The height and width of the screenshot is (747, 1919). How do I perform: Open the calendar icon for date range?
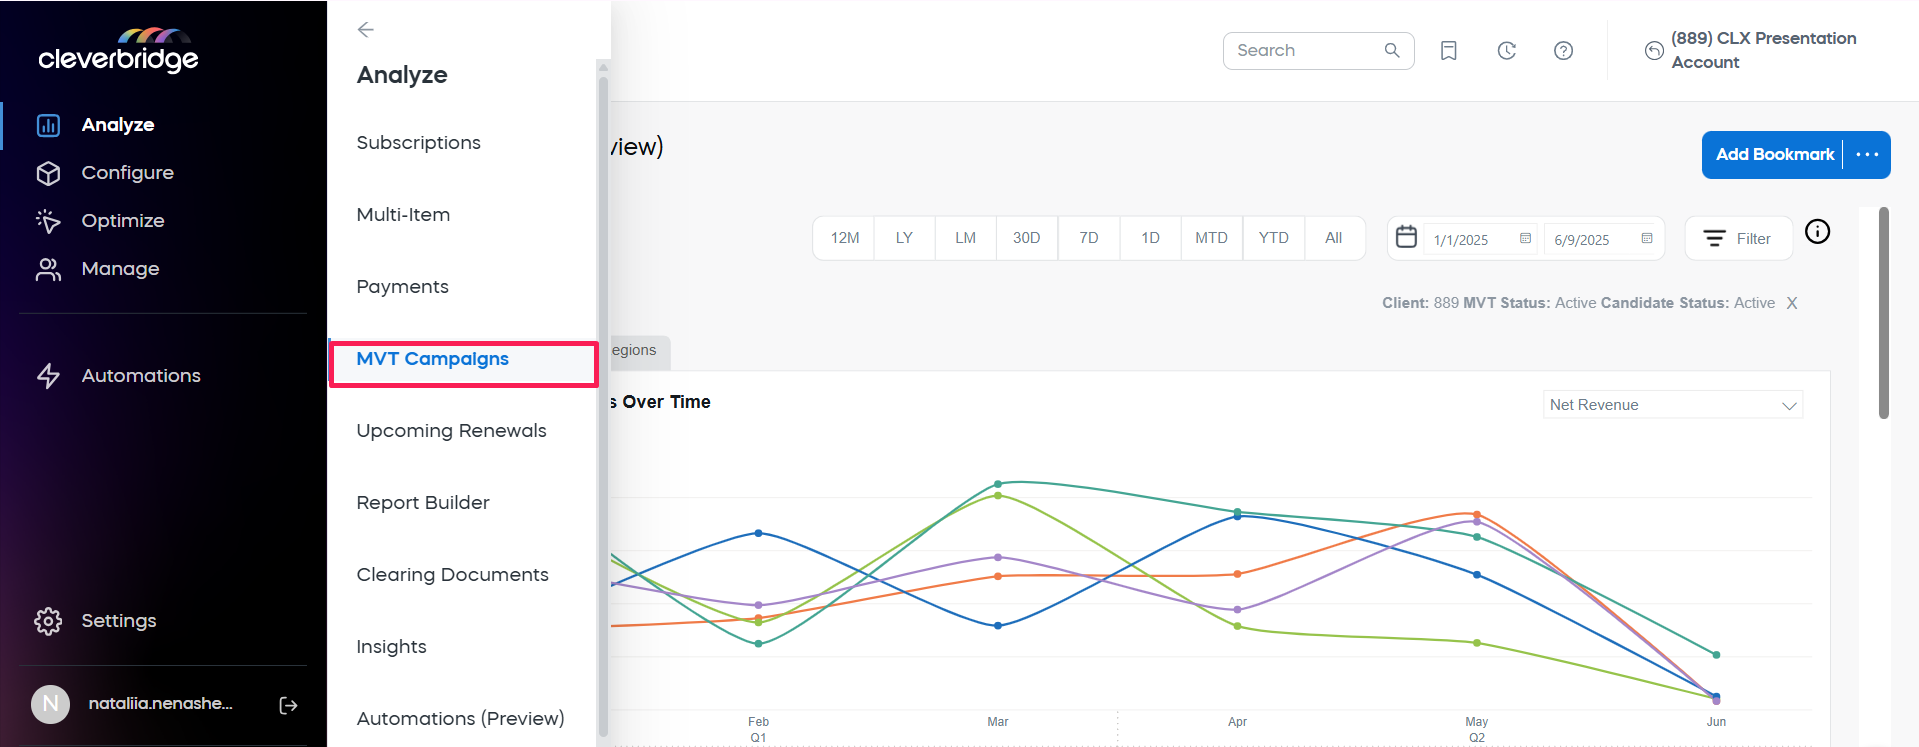click(x=1406, y=238)
